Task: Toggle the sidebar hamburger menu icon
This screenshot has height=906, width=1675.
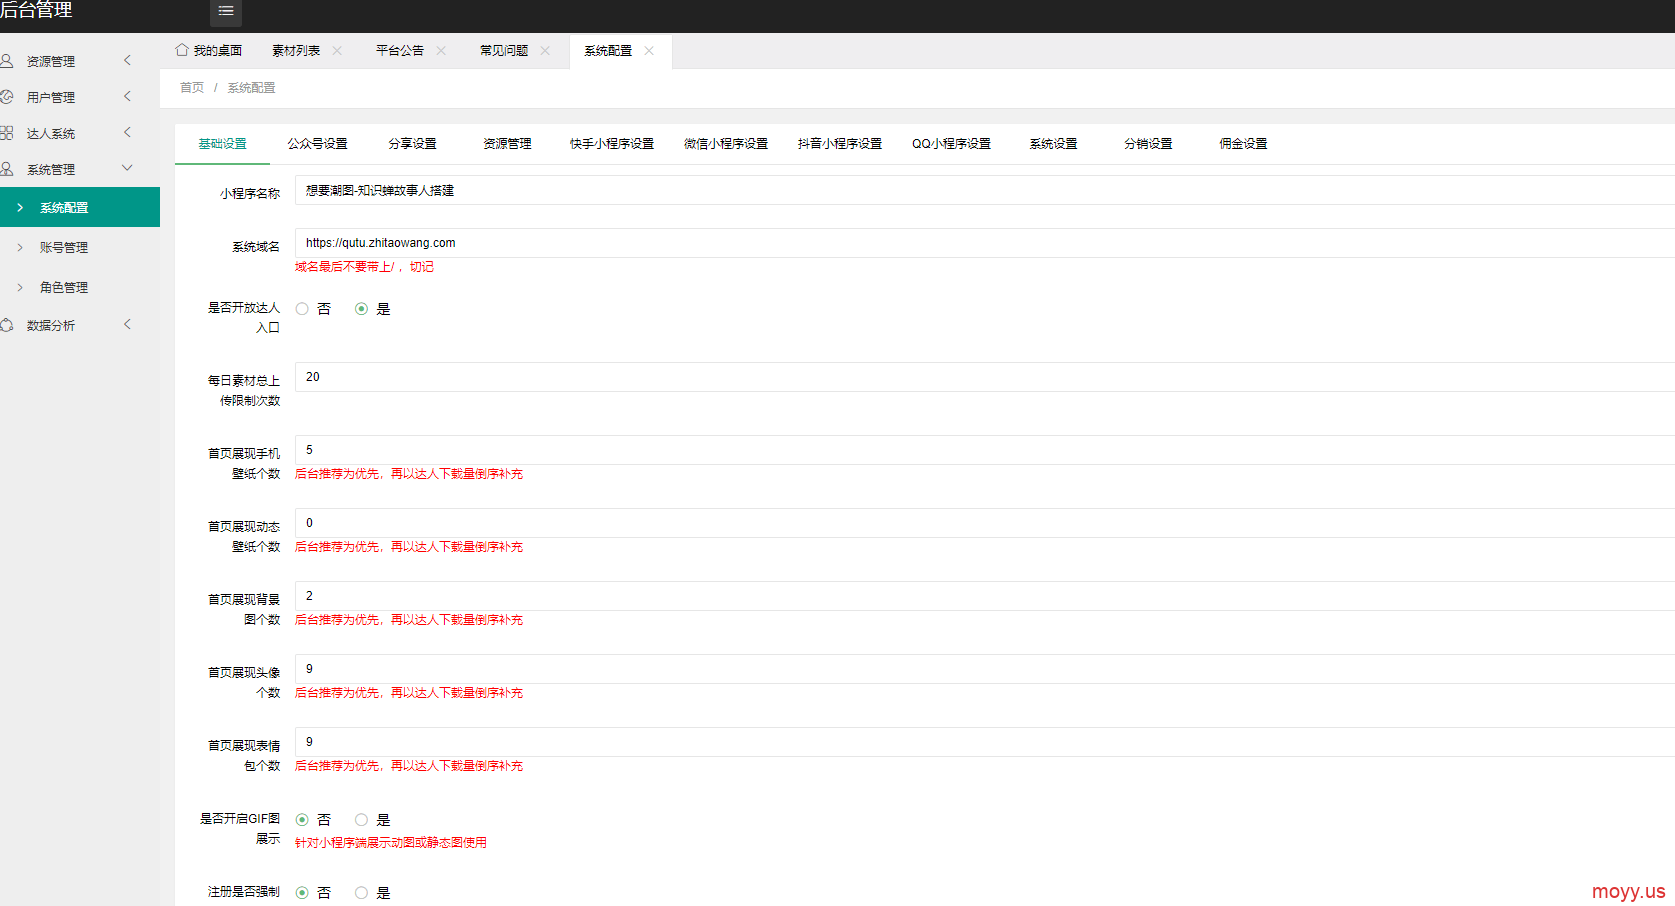Action: tap(226, 11)
